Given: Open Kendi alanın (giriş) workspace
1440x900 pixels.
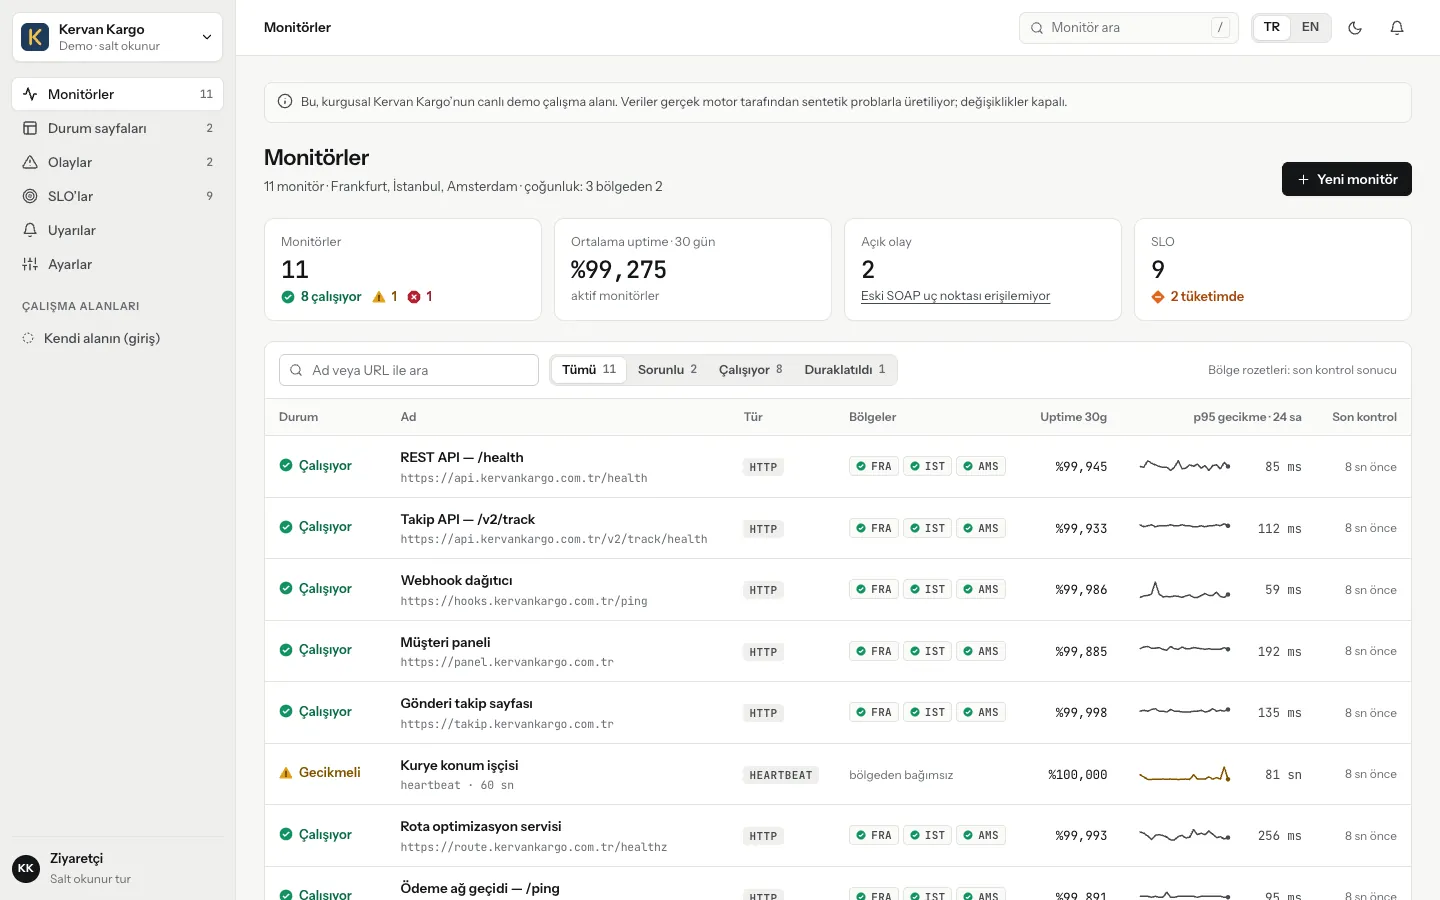Looking at the screenshot, I should point(117,338).
